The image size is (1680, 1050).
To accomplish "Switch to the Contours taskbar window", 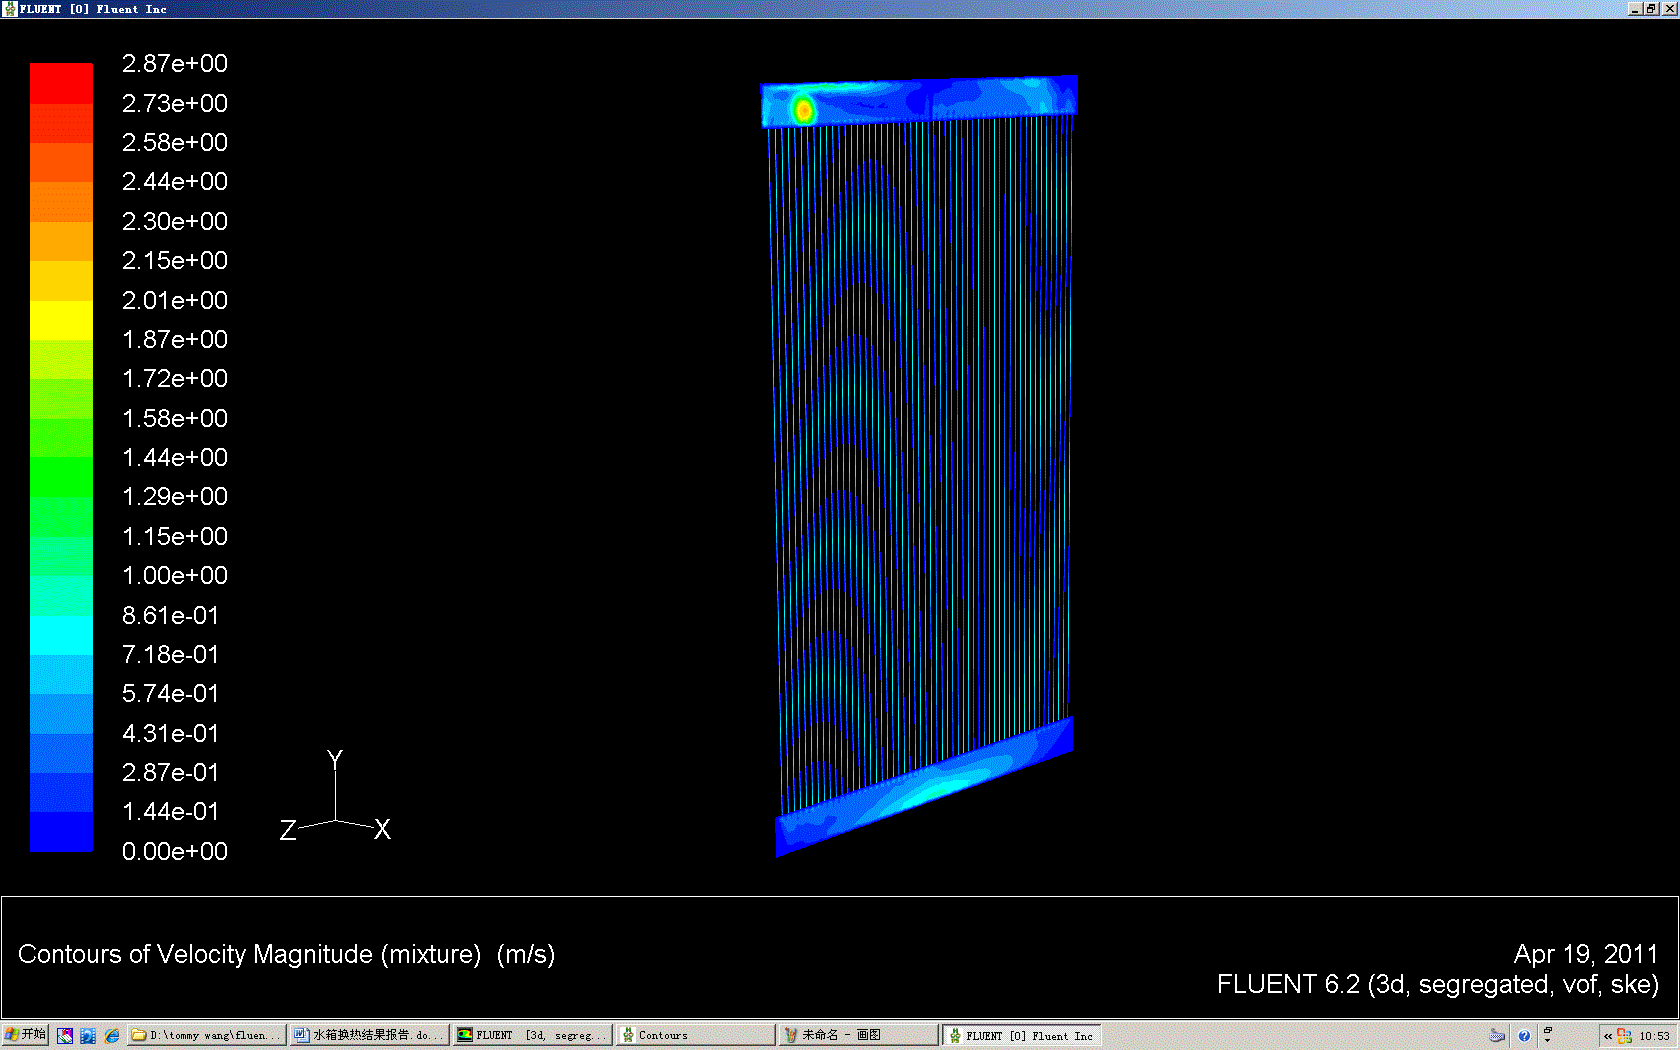I will (695, 1036).
